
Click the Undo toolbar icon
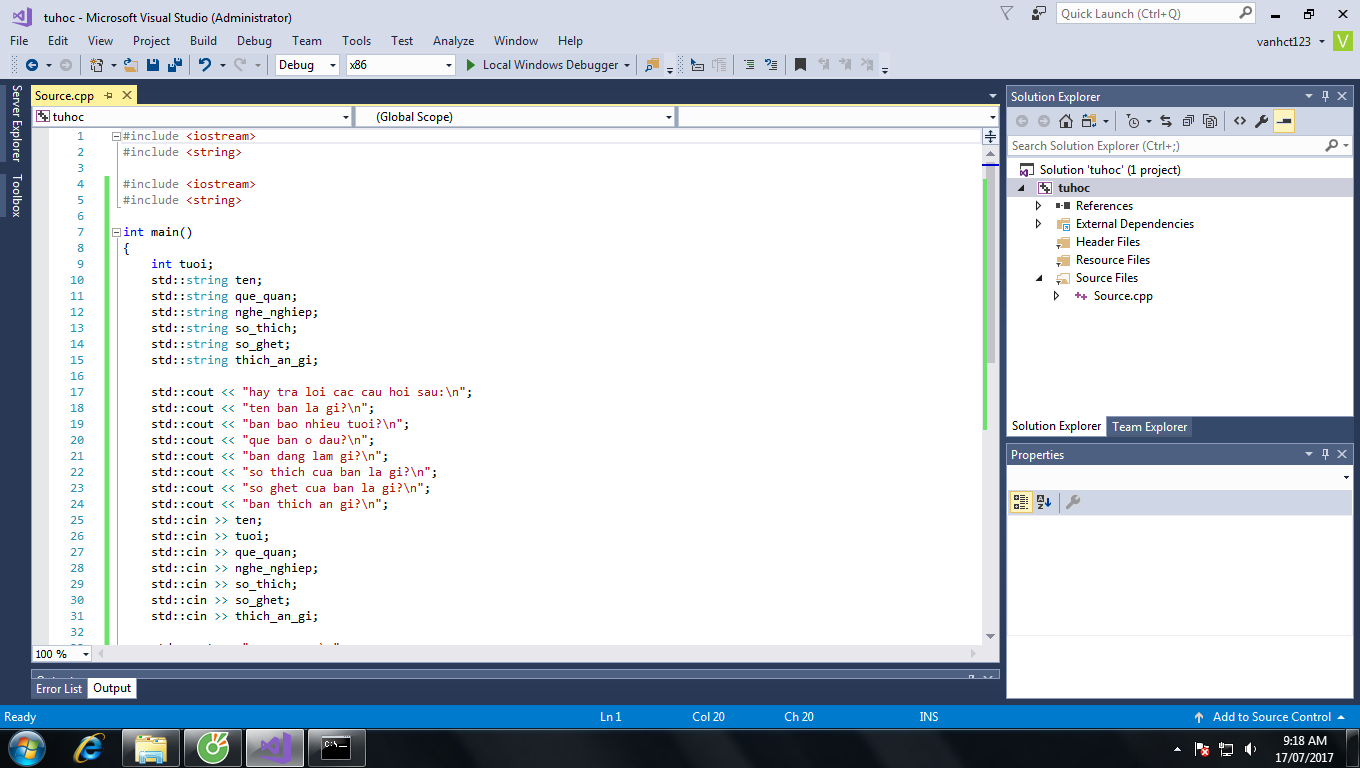coord(205,65)
